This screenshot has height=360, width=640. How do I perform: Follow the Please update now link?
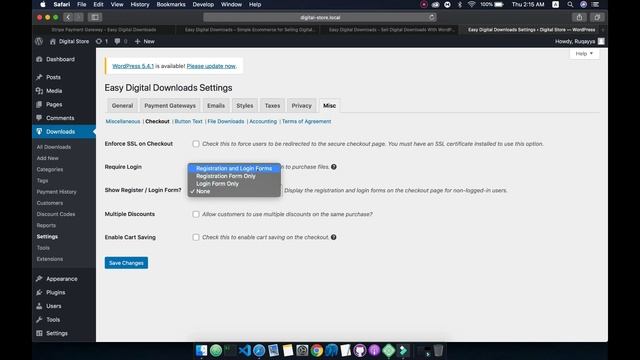(x=211, y=66)
